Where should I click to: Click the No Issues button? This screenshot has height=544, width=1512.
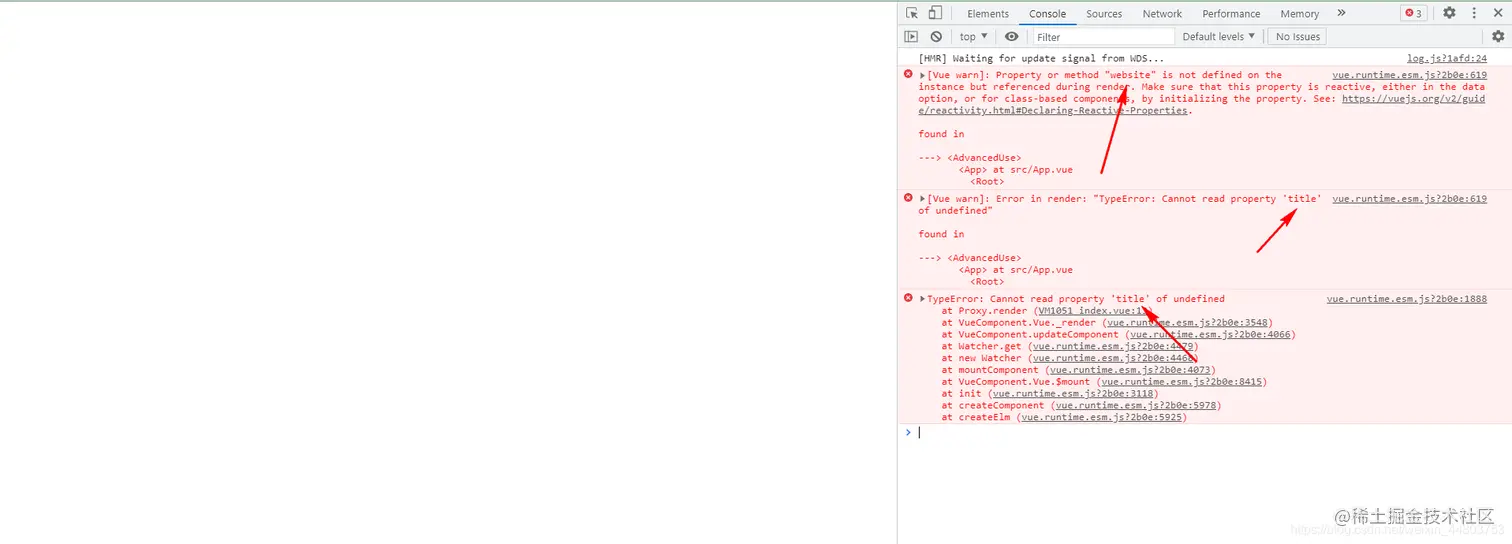[1297, 36]
